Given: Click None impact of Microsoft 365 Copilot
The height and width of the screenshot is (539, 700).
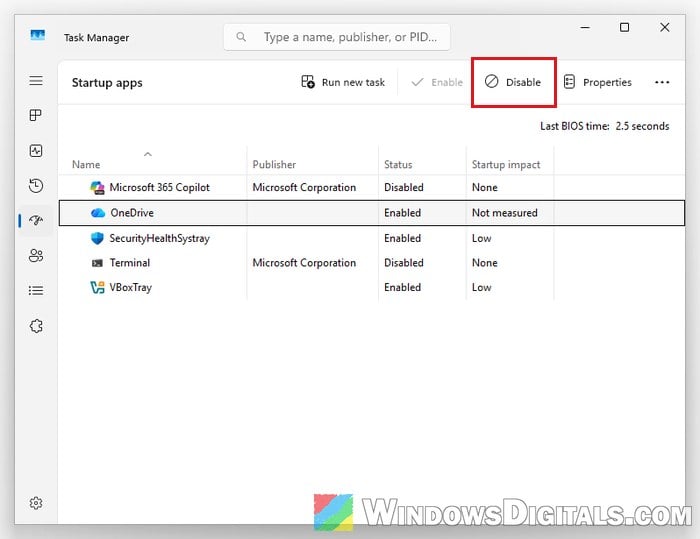Looking at the screenshot, I should 484,188.
